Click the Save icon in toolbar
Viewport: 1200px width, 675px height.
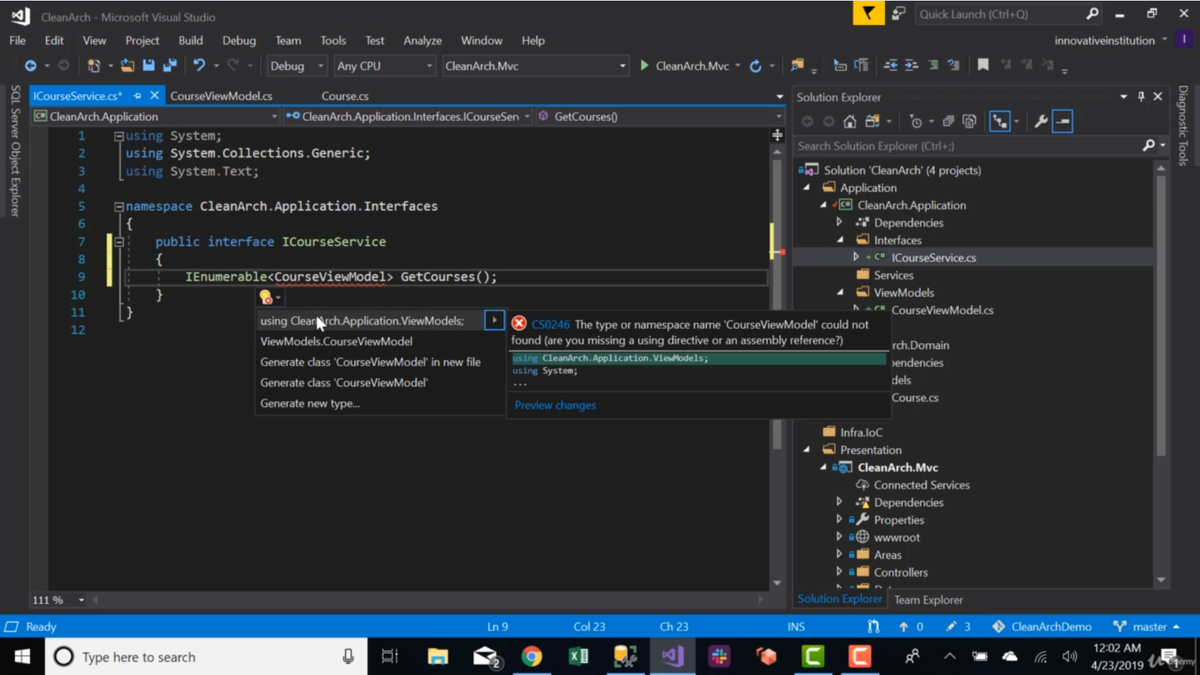tap(149, 66)
